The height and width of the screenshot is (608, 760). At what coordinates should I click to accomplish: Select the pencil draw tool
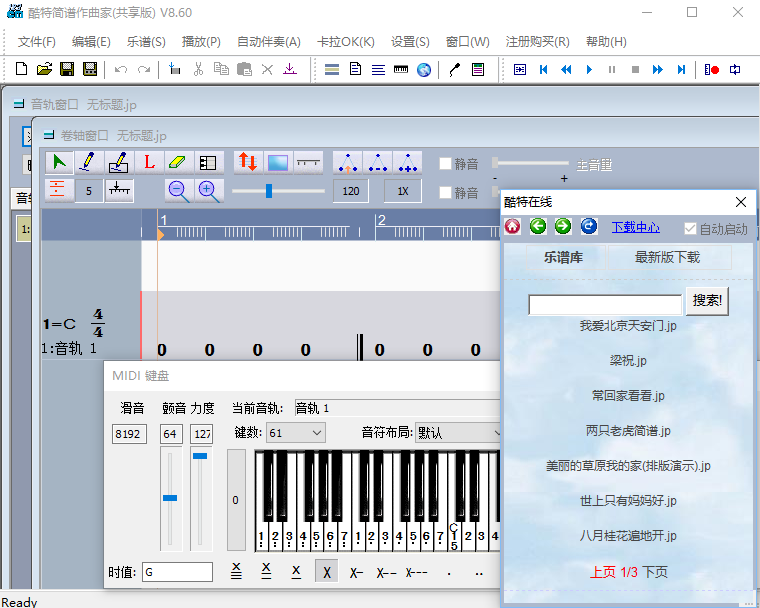tap(89, 162)
